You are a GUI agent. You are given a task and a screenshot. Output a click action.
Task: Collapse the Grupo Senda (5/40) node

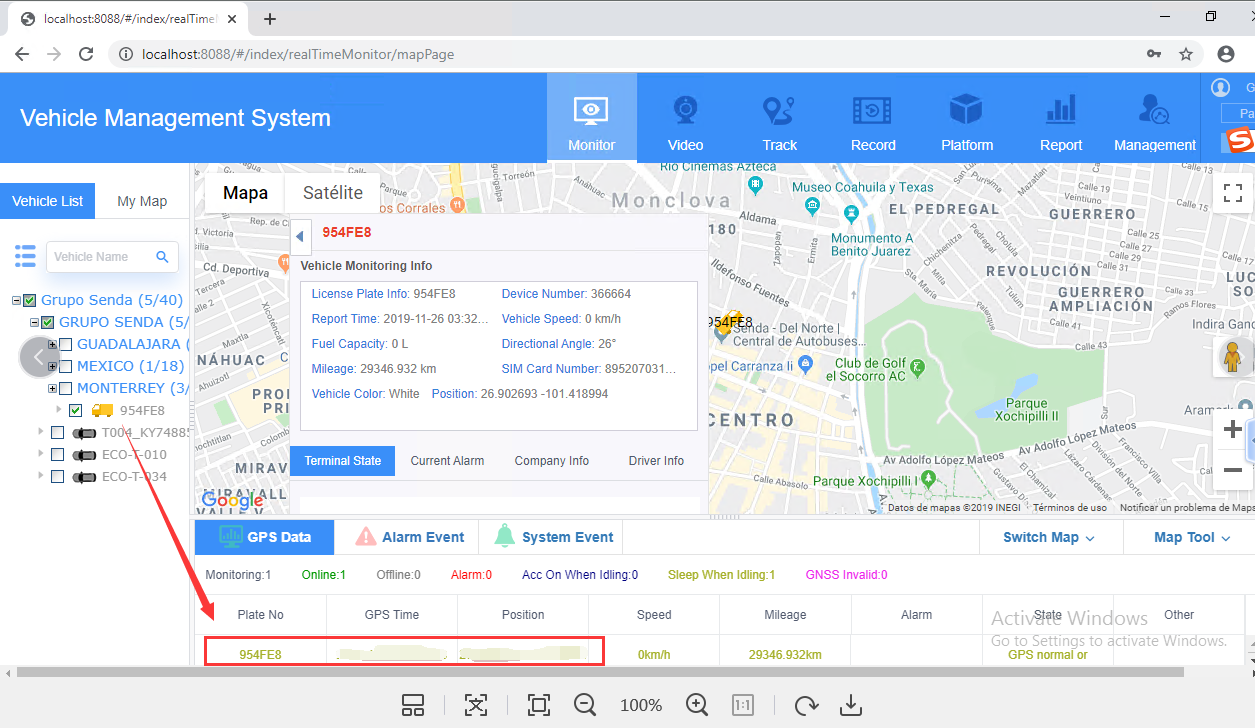[x=17, y=300]
